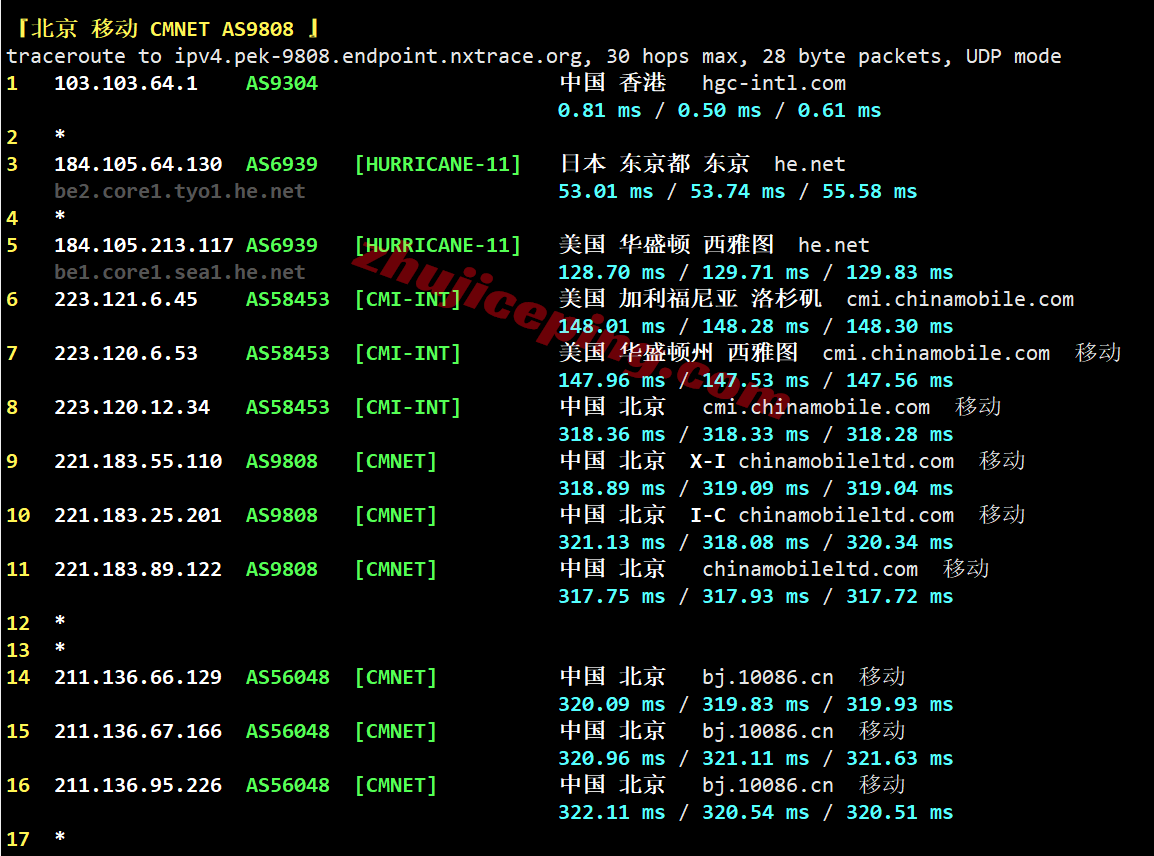The height and width of the screenshot is (856, 1154).
Task: Click hop number 12
Action: click(18, 623)
